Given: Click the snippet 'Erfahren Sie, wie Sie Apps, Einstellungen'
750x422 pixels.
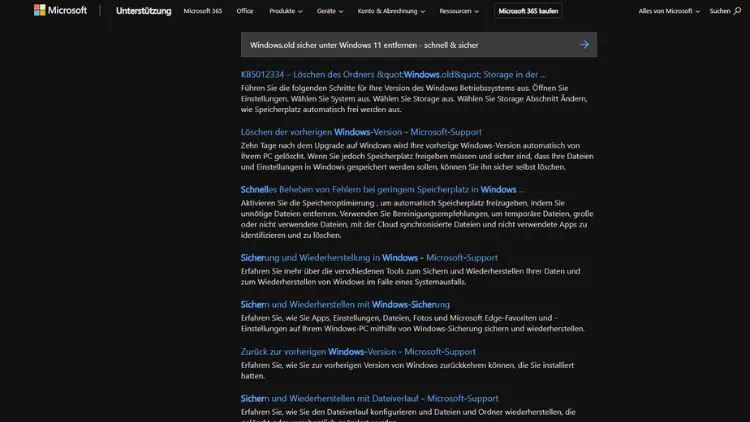Looking at the screenshot, I should click(x=413, y=323).
